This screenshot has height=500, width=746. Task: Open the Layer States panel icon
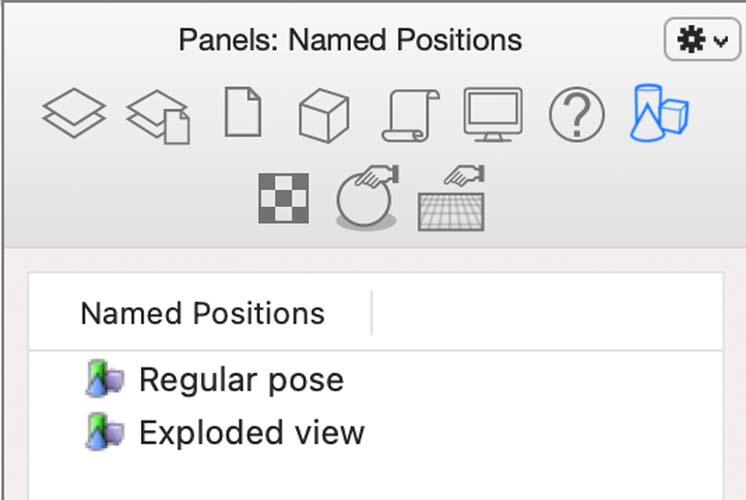(158, 117)
